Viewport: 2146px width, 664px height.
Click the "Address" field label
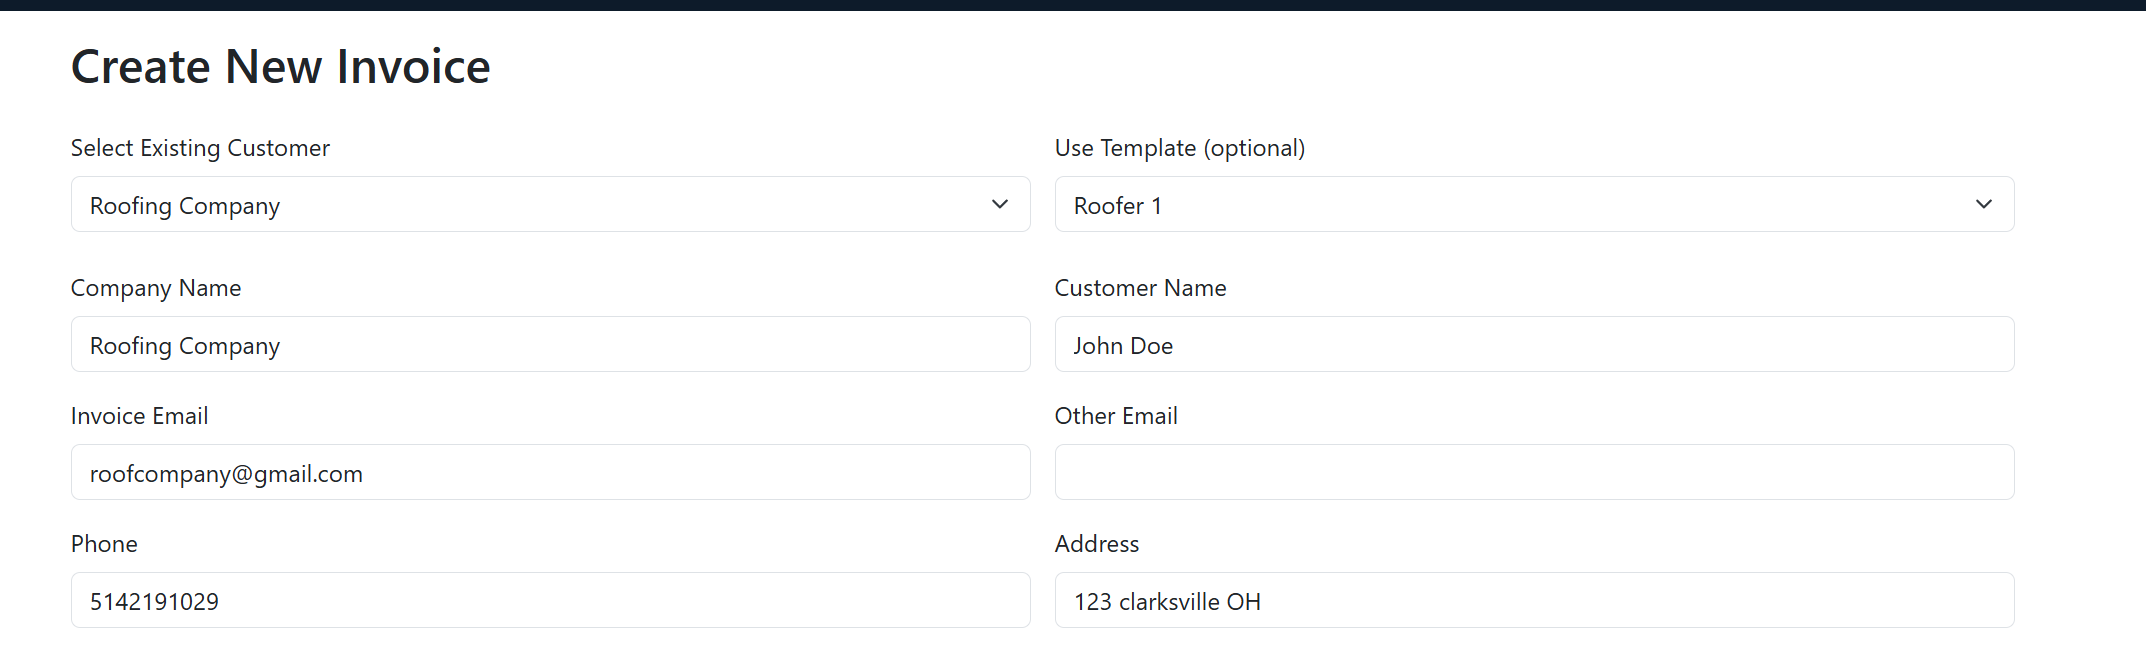[x=1097, y=544]
